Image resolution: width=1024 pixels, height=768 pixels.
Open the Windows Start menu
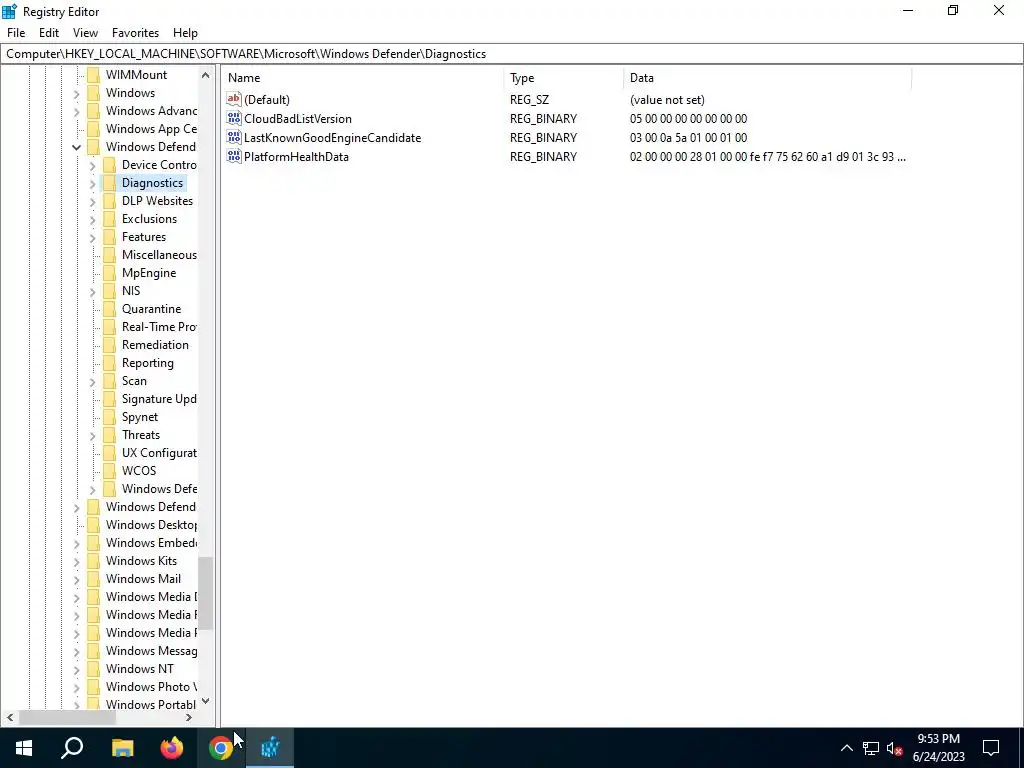coord(24,748)
